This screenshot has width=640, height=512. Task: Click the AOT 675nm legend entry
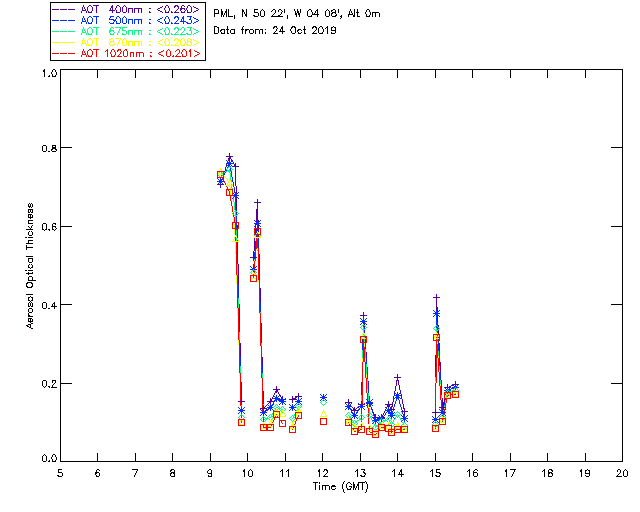(x=126, y=31)
